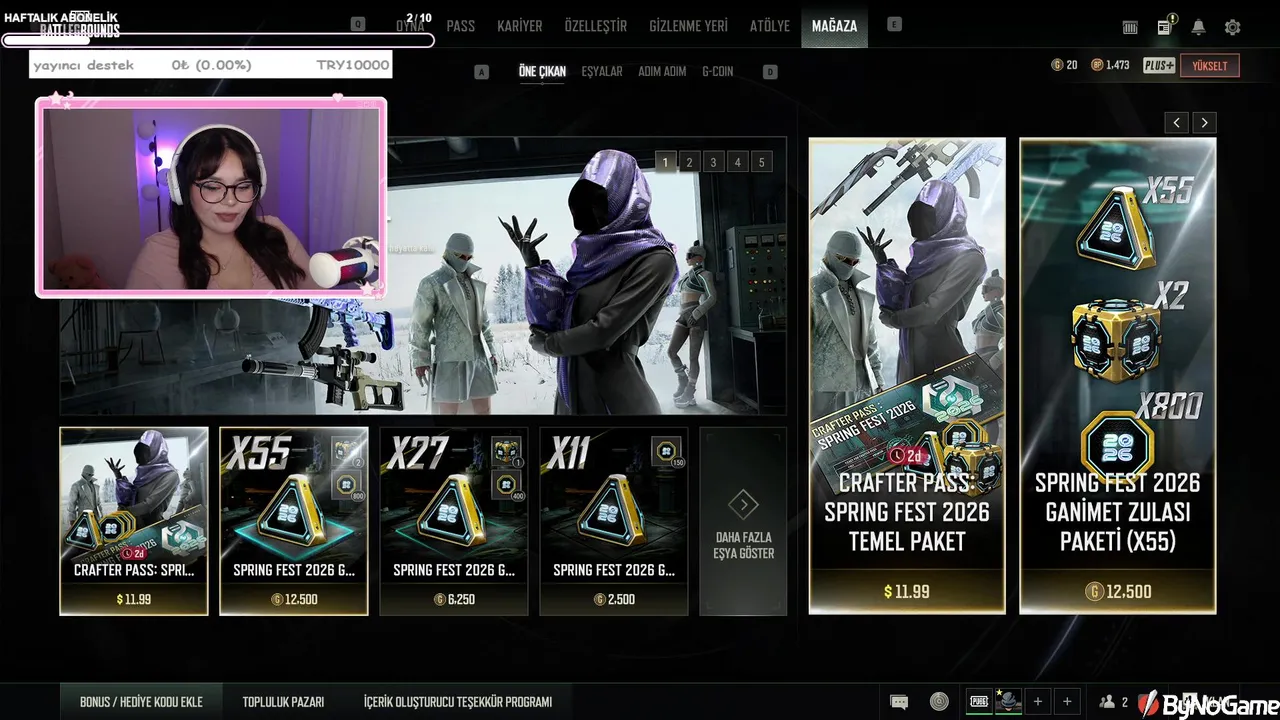The image size is (1280, 720).
Task: Open the KARİYER tab
Action: pyautogui.click(x=520, y=26)
